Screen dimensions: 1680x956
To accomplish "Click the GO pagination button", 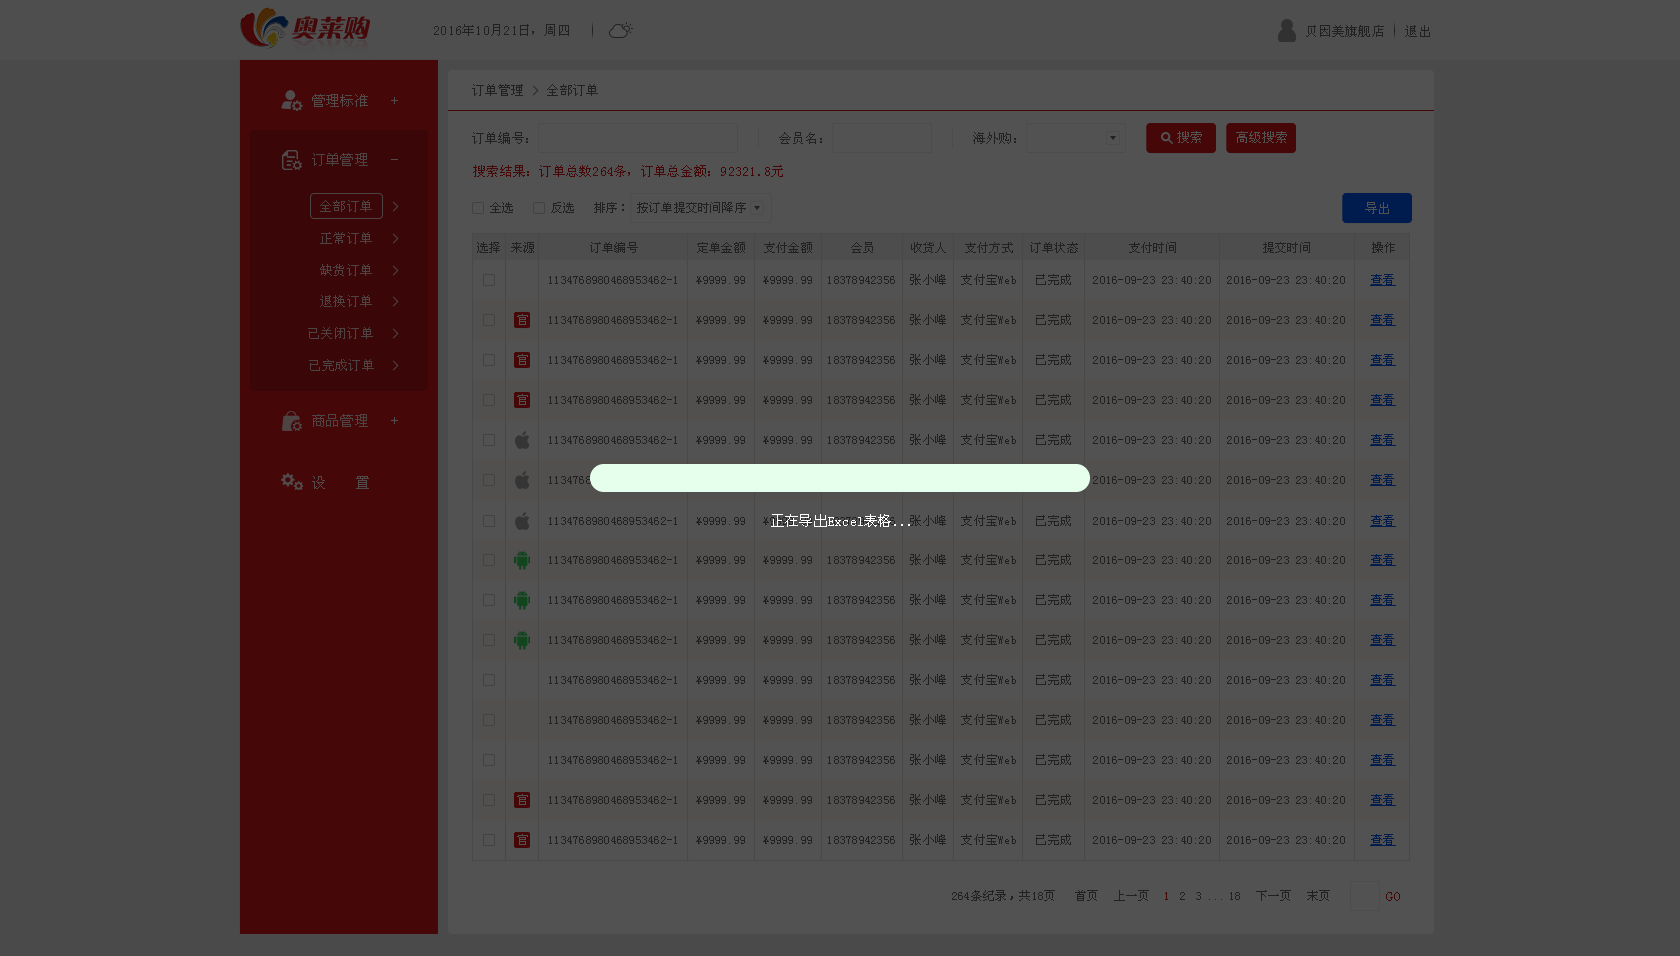I will click(1393, 897).
